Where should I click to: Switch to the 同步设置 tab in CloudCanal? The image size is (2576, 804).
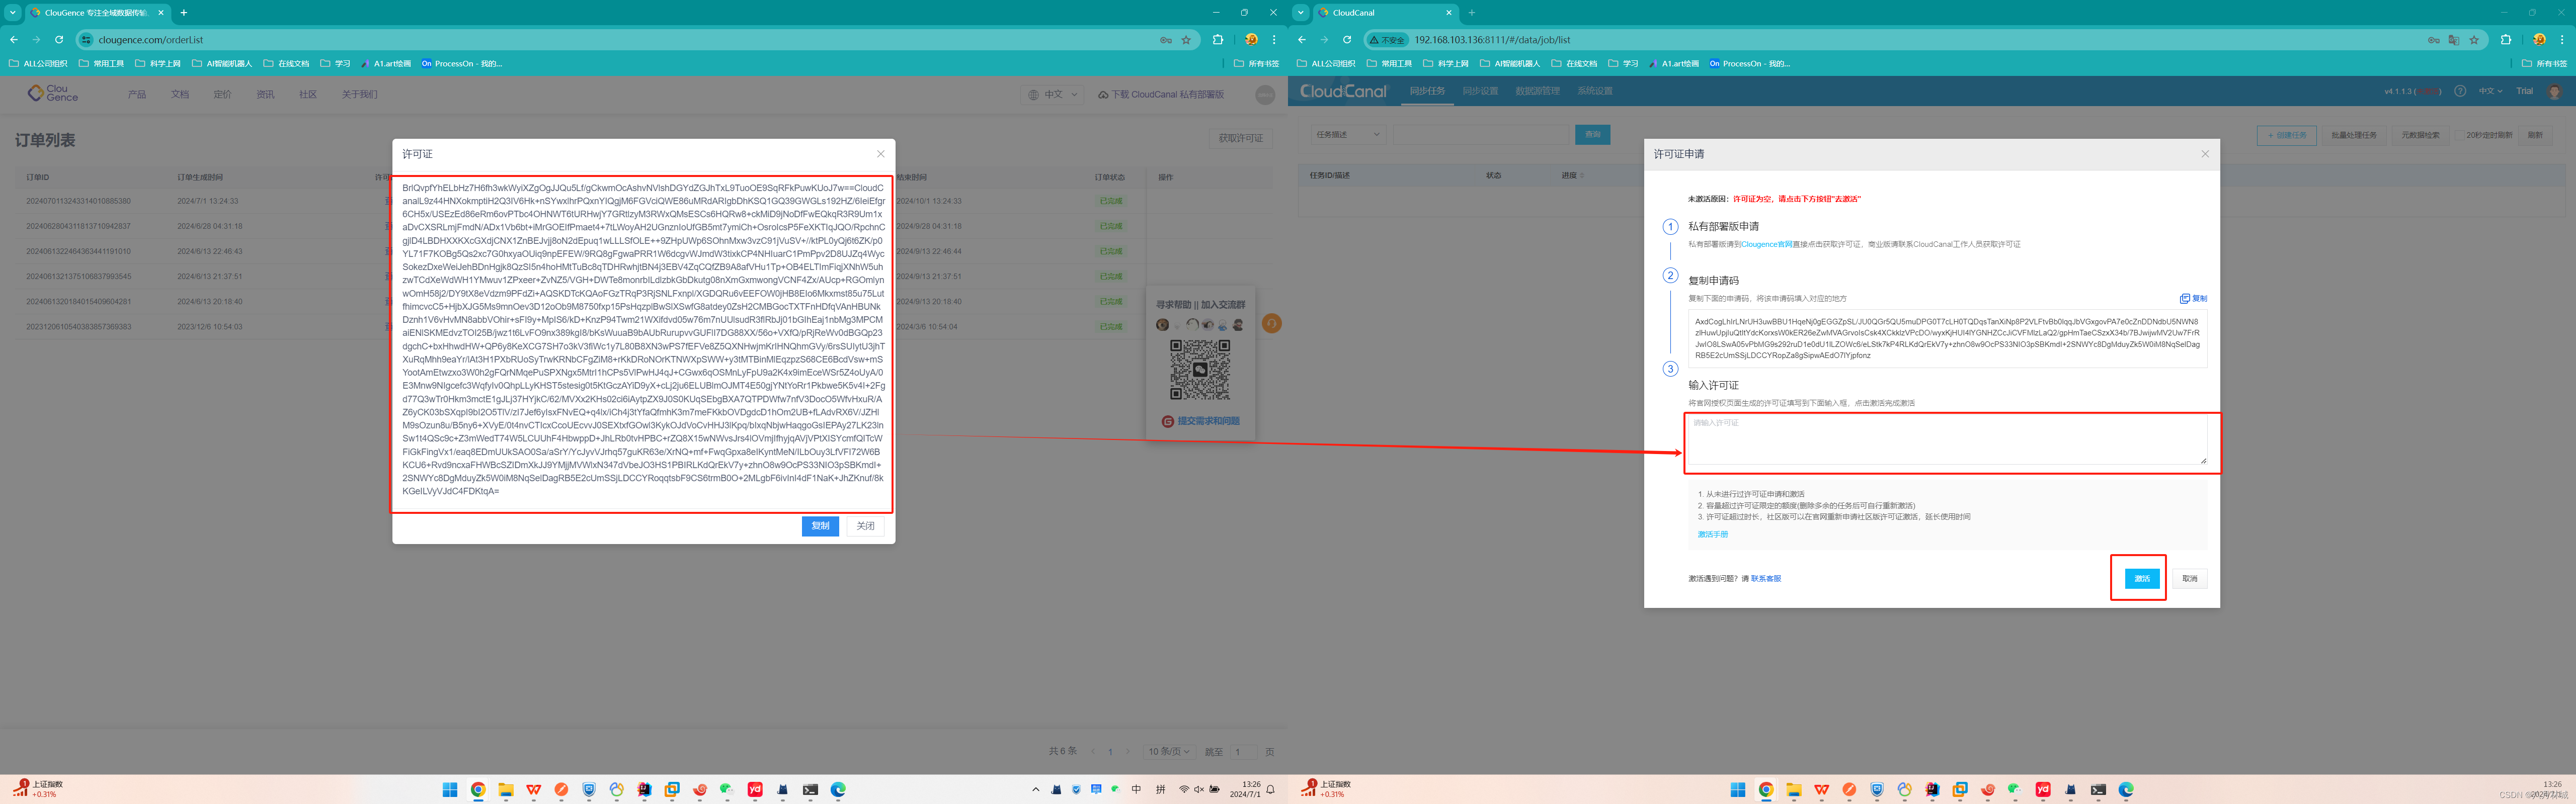click(1480, 91)
